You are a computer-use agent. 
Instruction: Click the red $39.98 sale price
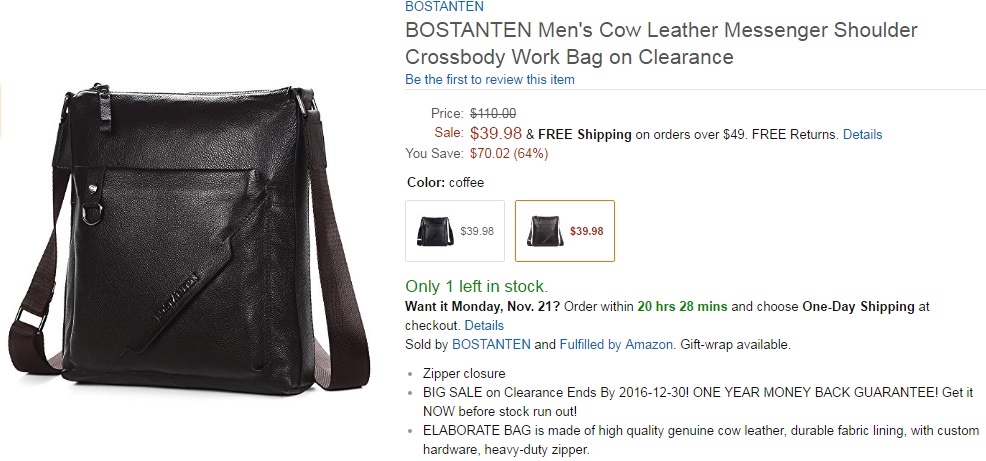(495, 134)
